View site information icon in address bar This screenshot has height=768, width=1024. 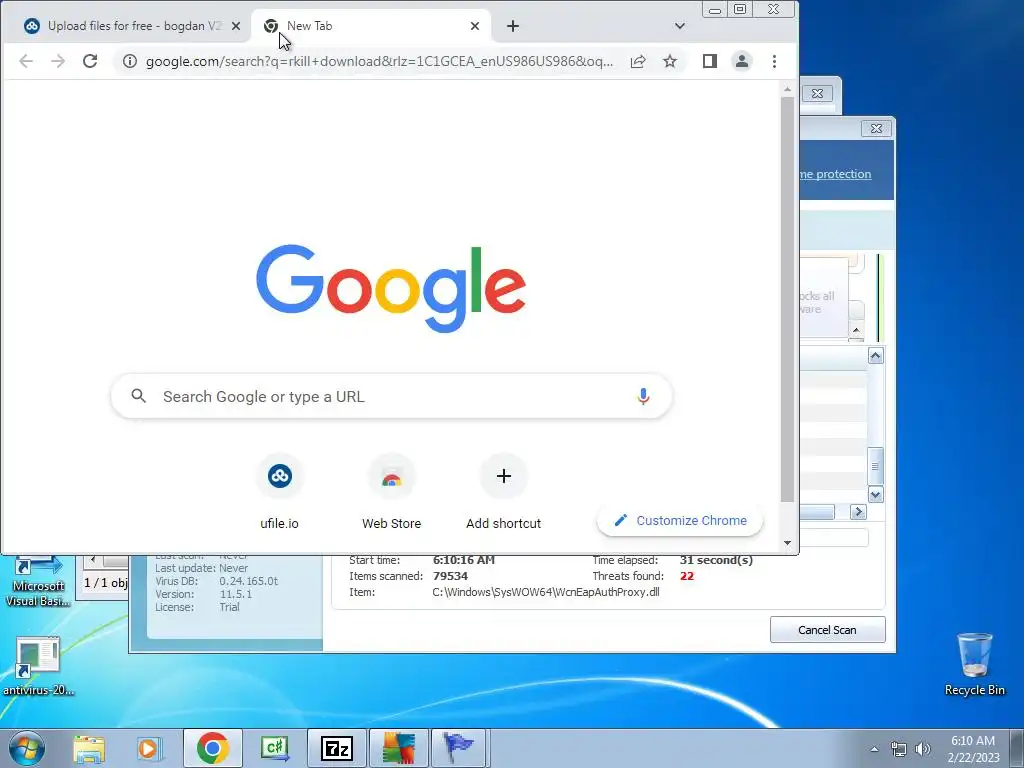point(130,61)
